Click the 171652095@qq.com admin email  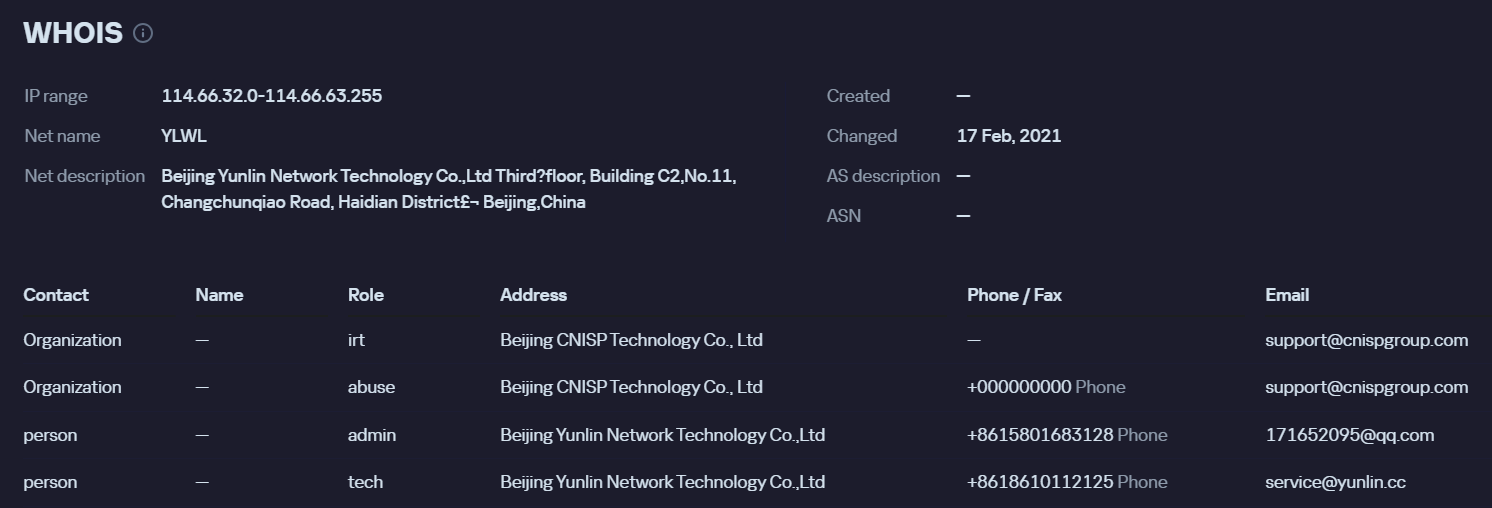1349,435
